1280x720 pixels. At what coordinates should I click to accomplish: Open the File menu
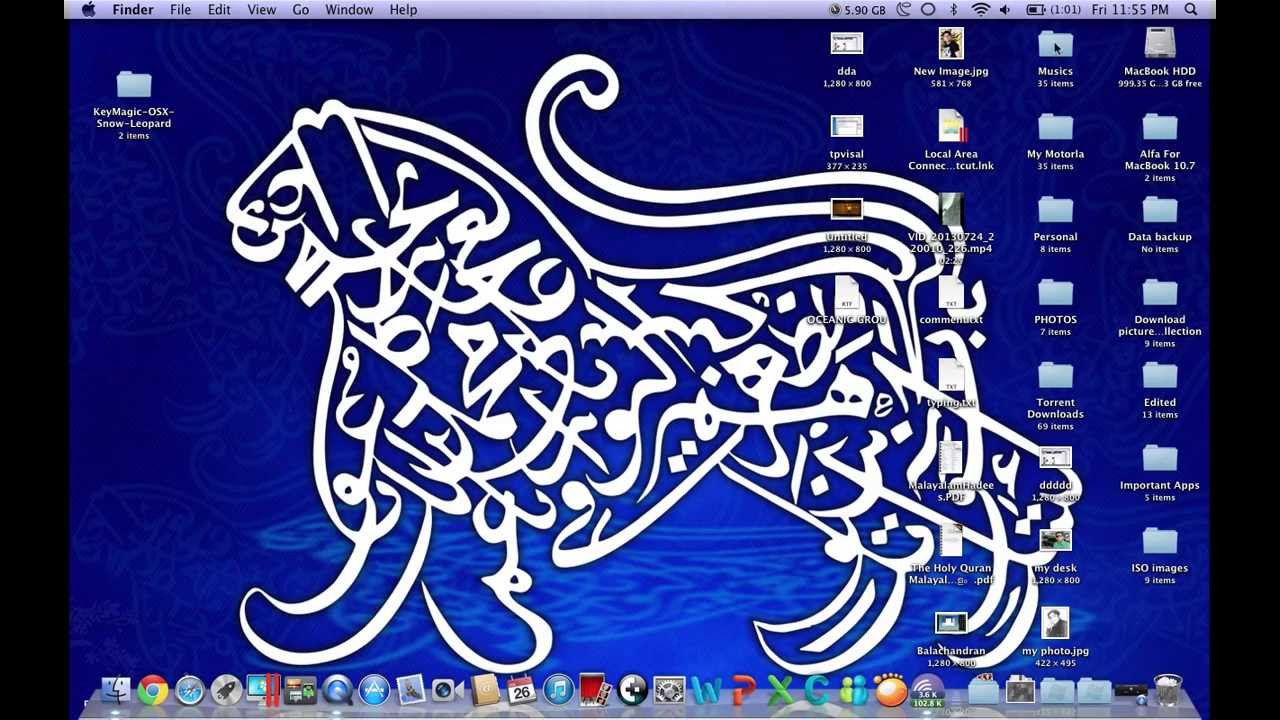coord(180,9)
